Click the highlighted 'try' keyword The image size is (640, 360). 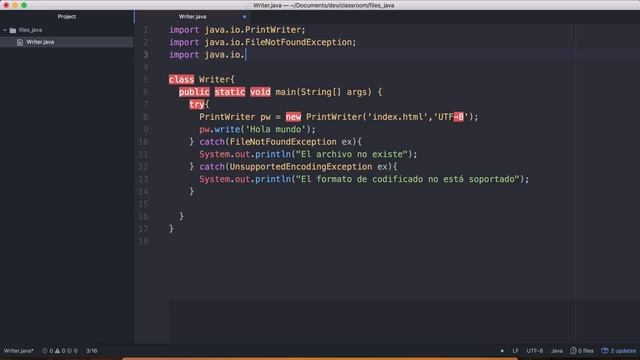[x=196, y=104]
